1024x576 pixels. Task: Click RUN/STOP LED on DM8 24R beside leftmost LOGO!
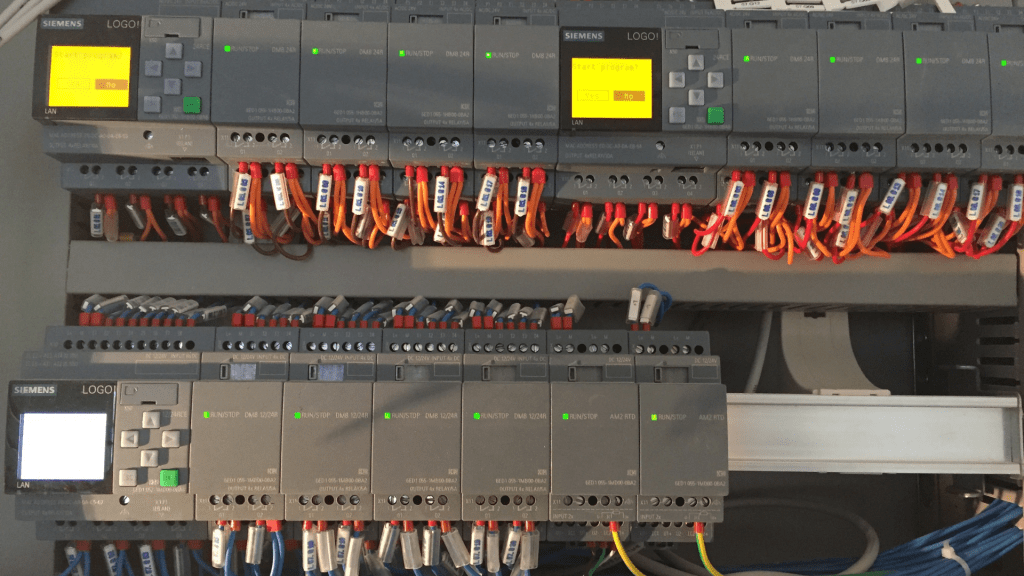[x=228, y=48]
